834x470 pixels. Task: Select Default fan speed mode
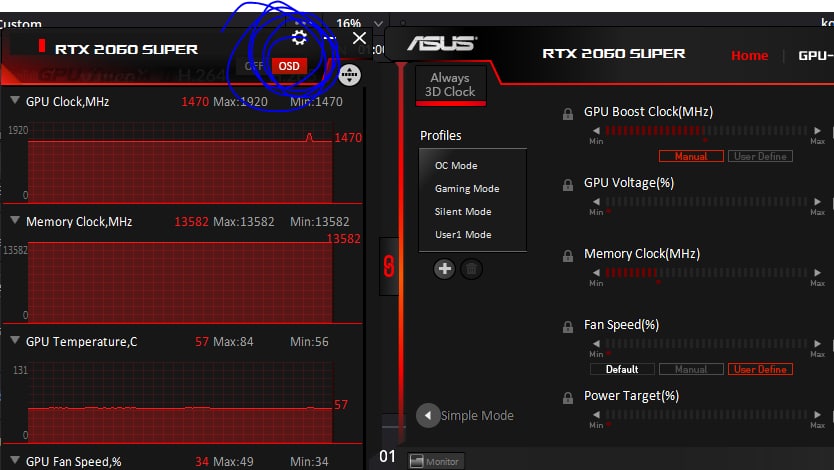(x=622, y=369)
